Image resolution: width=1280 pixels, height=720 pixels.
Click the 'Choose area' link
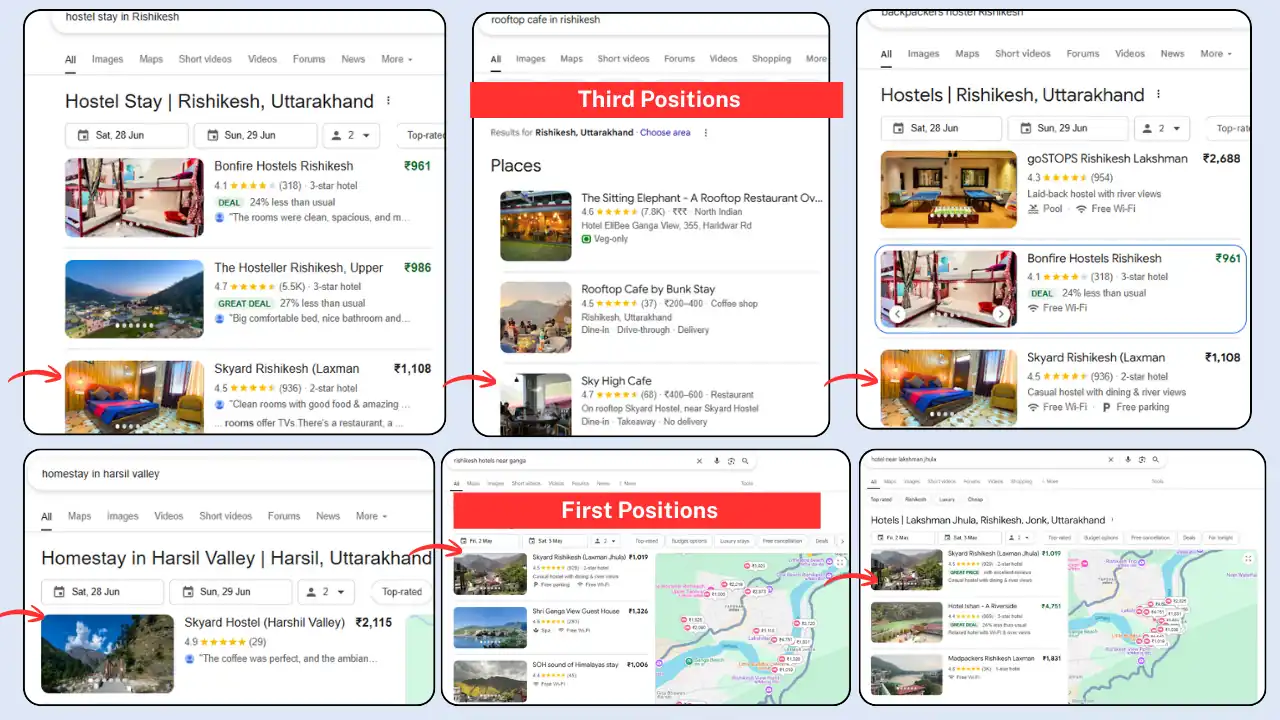tap(665, 133)
